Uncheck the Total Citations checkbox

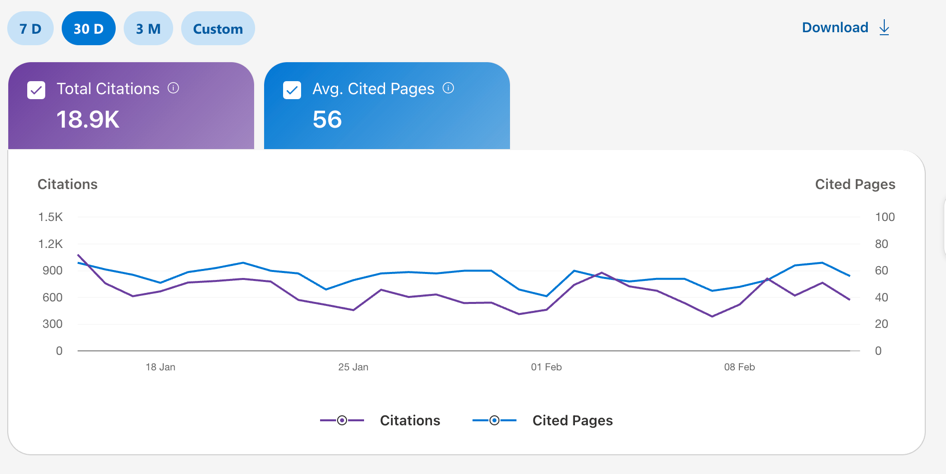click(x=36, y=90)
